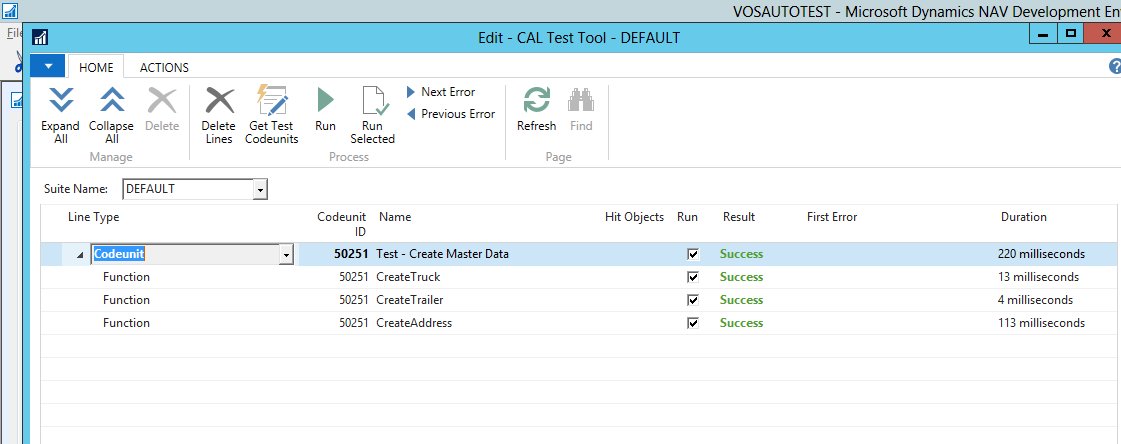Collapse the Codeunit 50251 tree row
Screen dimensions: 1121x444
[x=81, y=255]
